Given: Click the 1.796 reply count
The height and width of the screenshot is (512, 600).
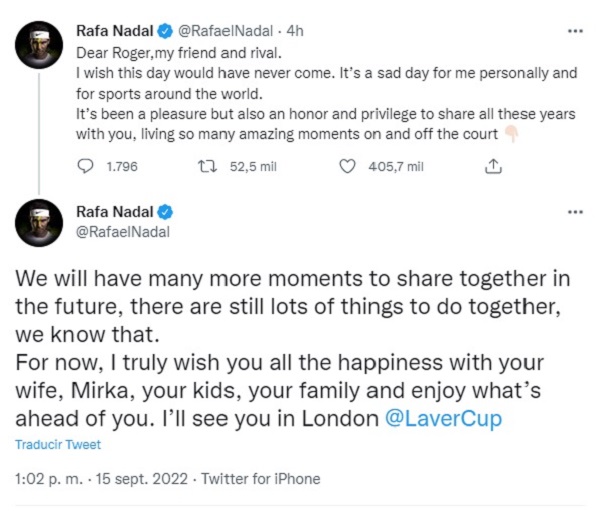Looking at the screenshot, I should [121, 168].
